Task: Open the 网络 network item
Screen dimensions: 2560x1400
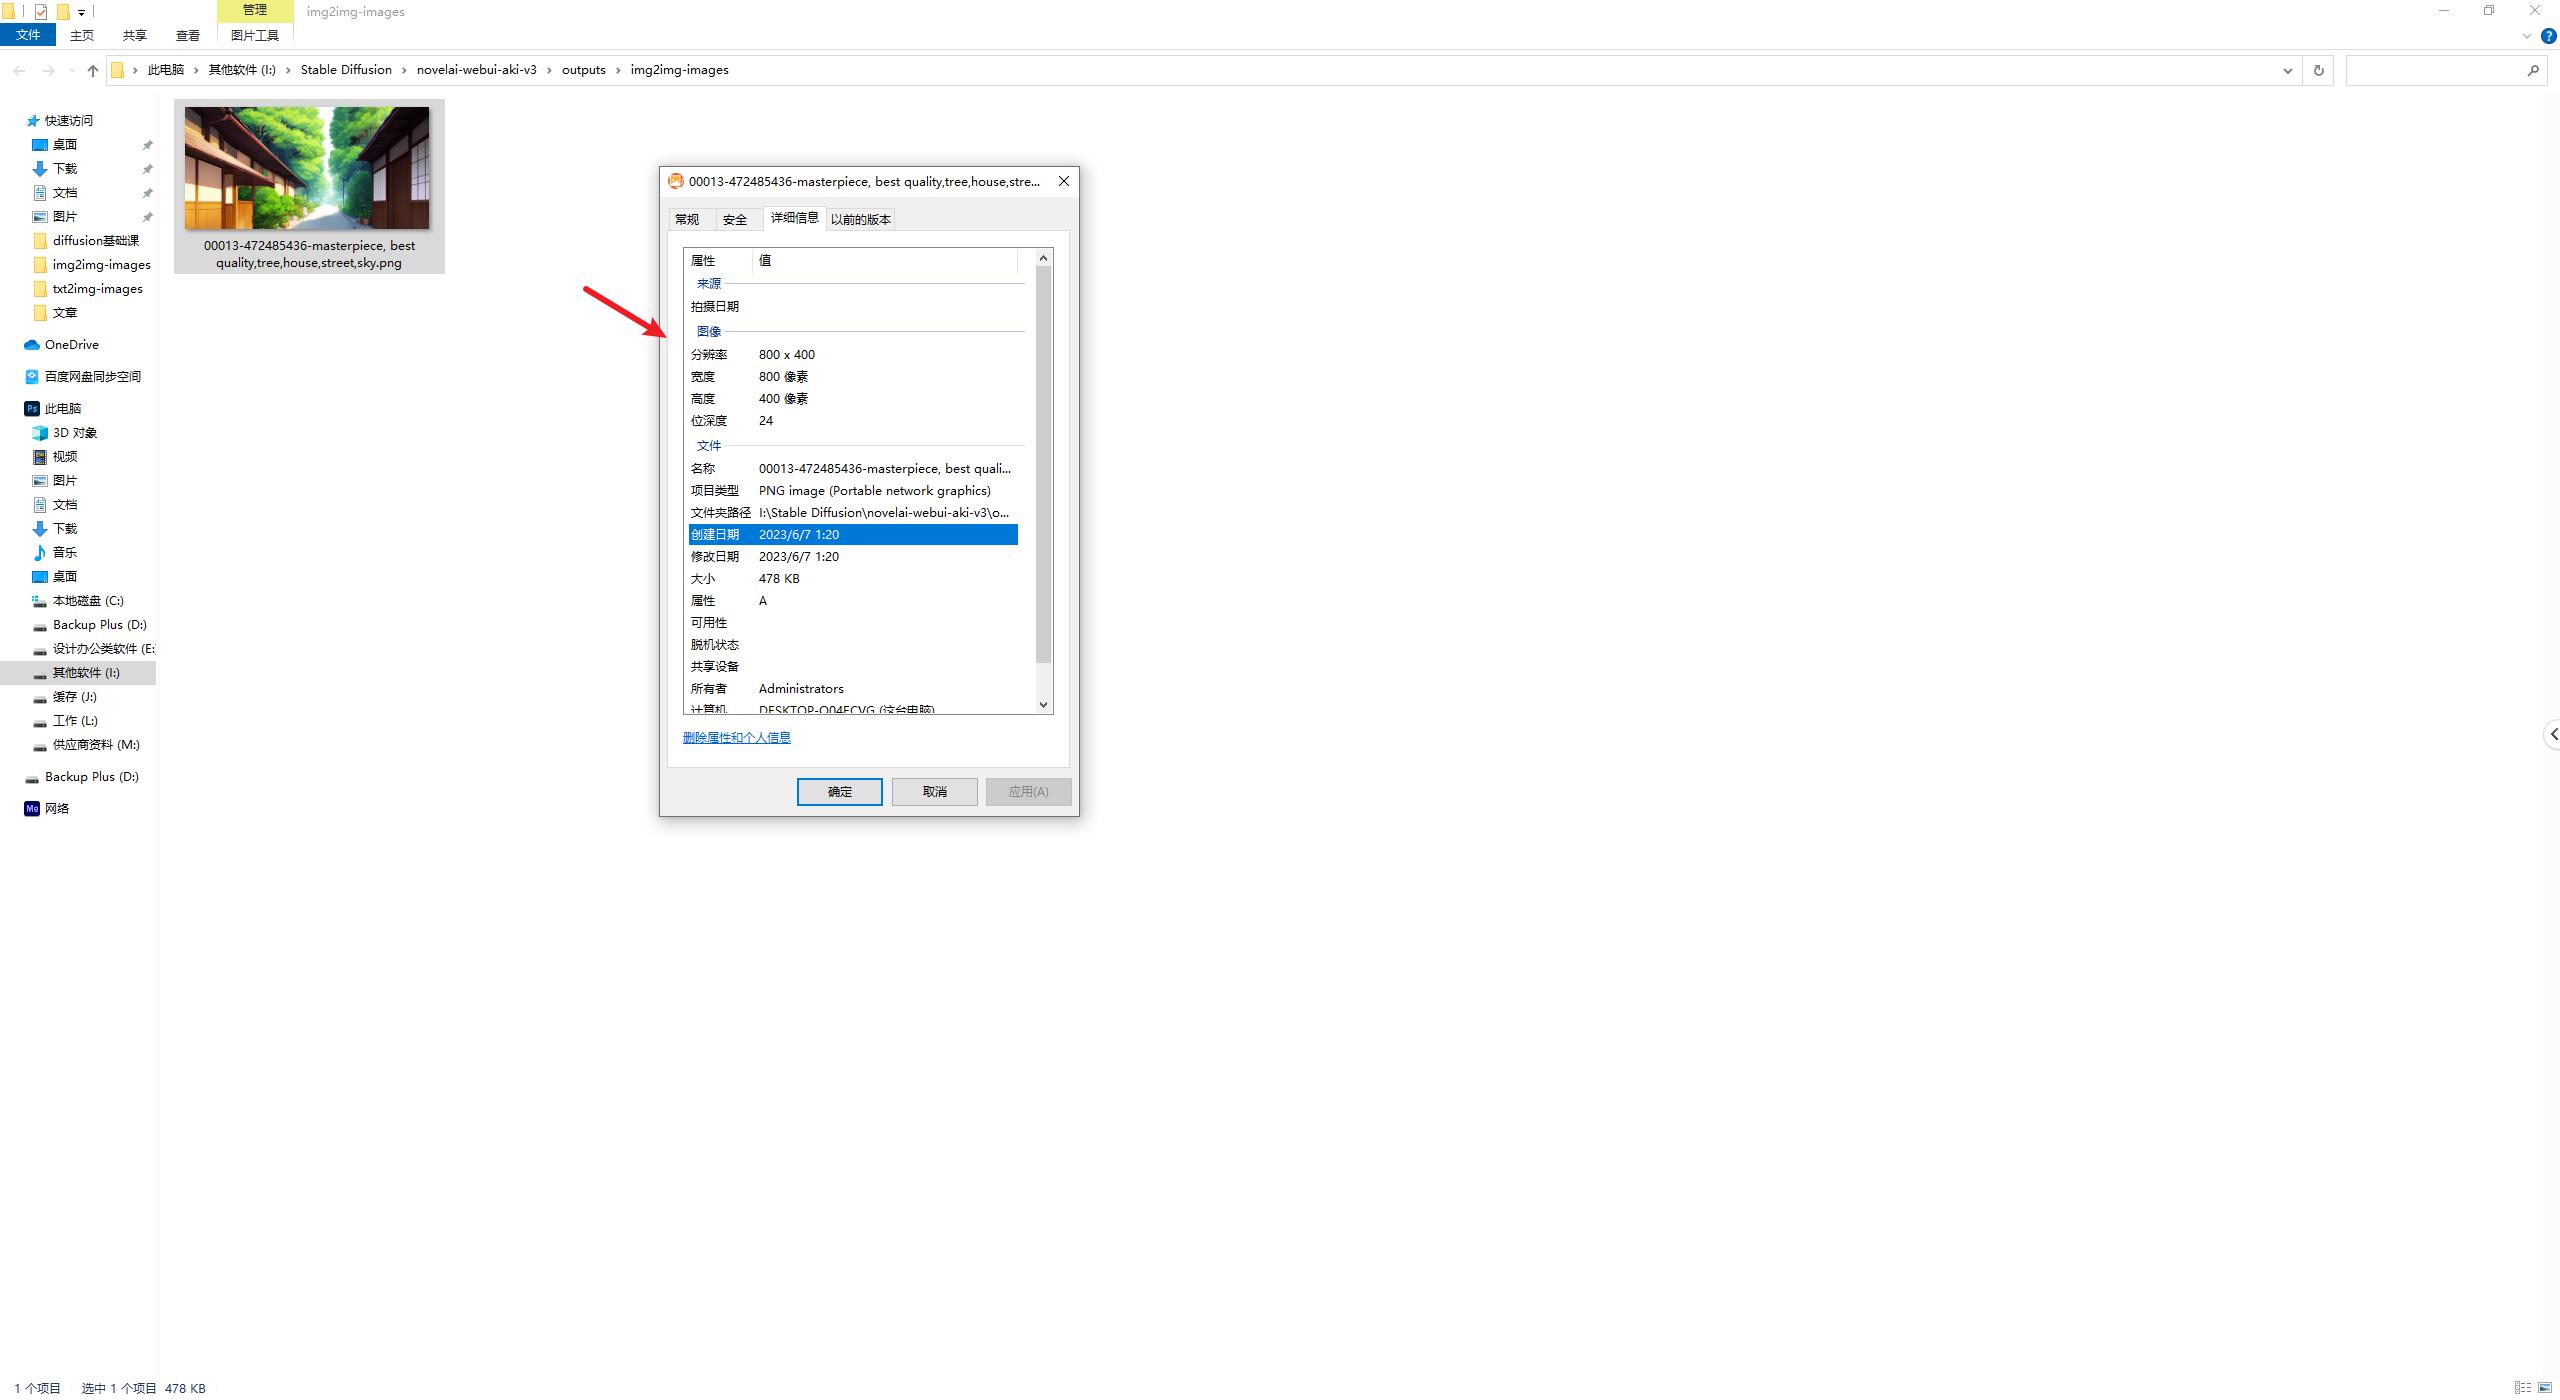Action: pyautogui.click(x=56, y=808)
